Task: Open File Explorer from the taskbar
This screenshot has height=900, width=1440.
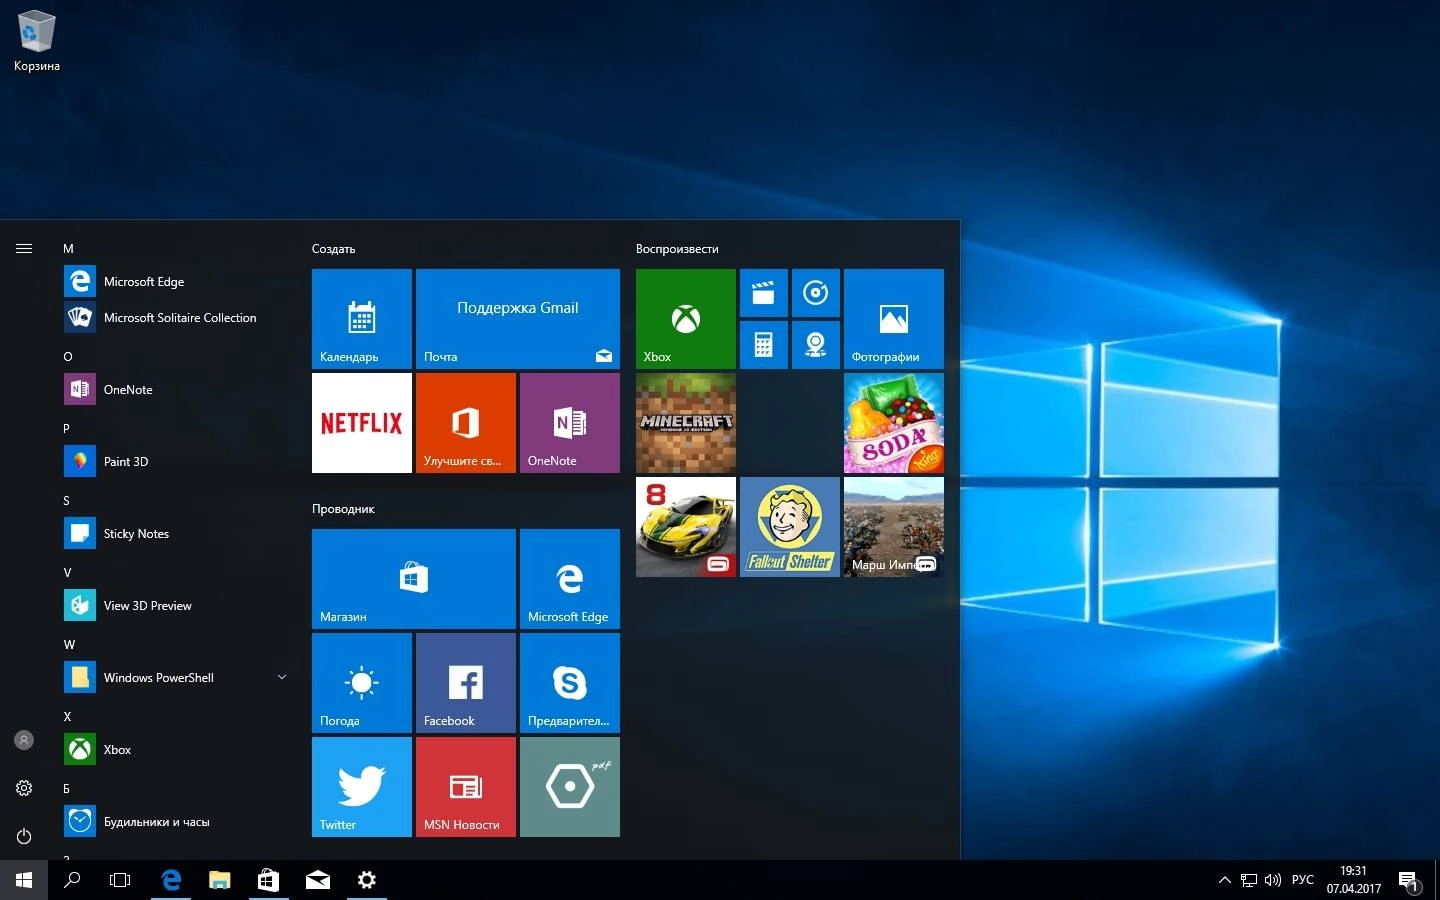Action: [x=219, y=880]
